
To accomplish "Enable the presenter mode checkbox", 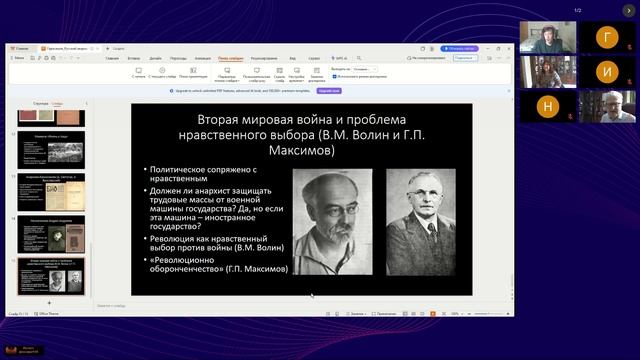I will tap(334, 76).
